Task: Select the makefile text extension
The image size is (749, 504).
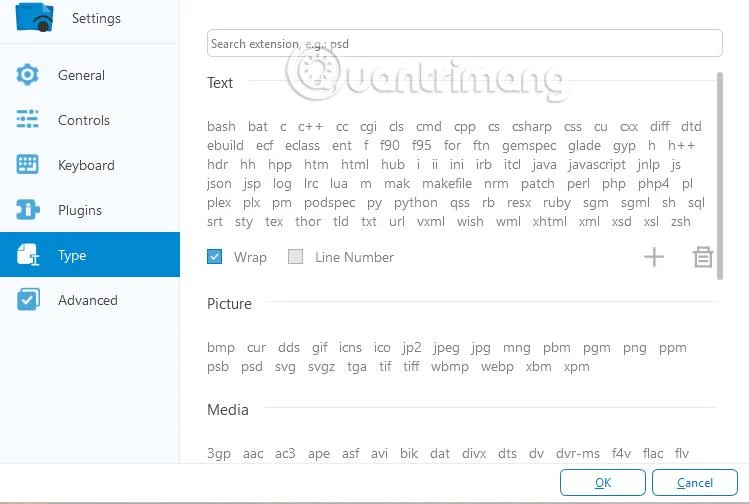Action: pos(447,183)
